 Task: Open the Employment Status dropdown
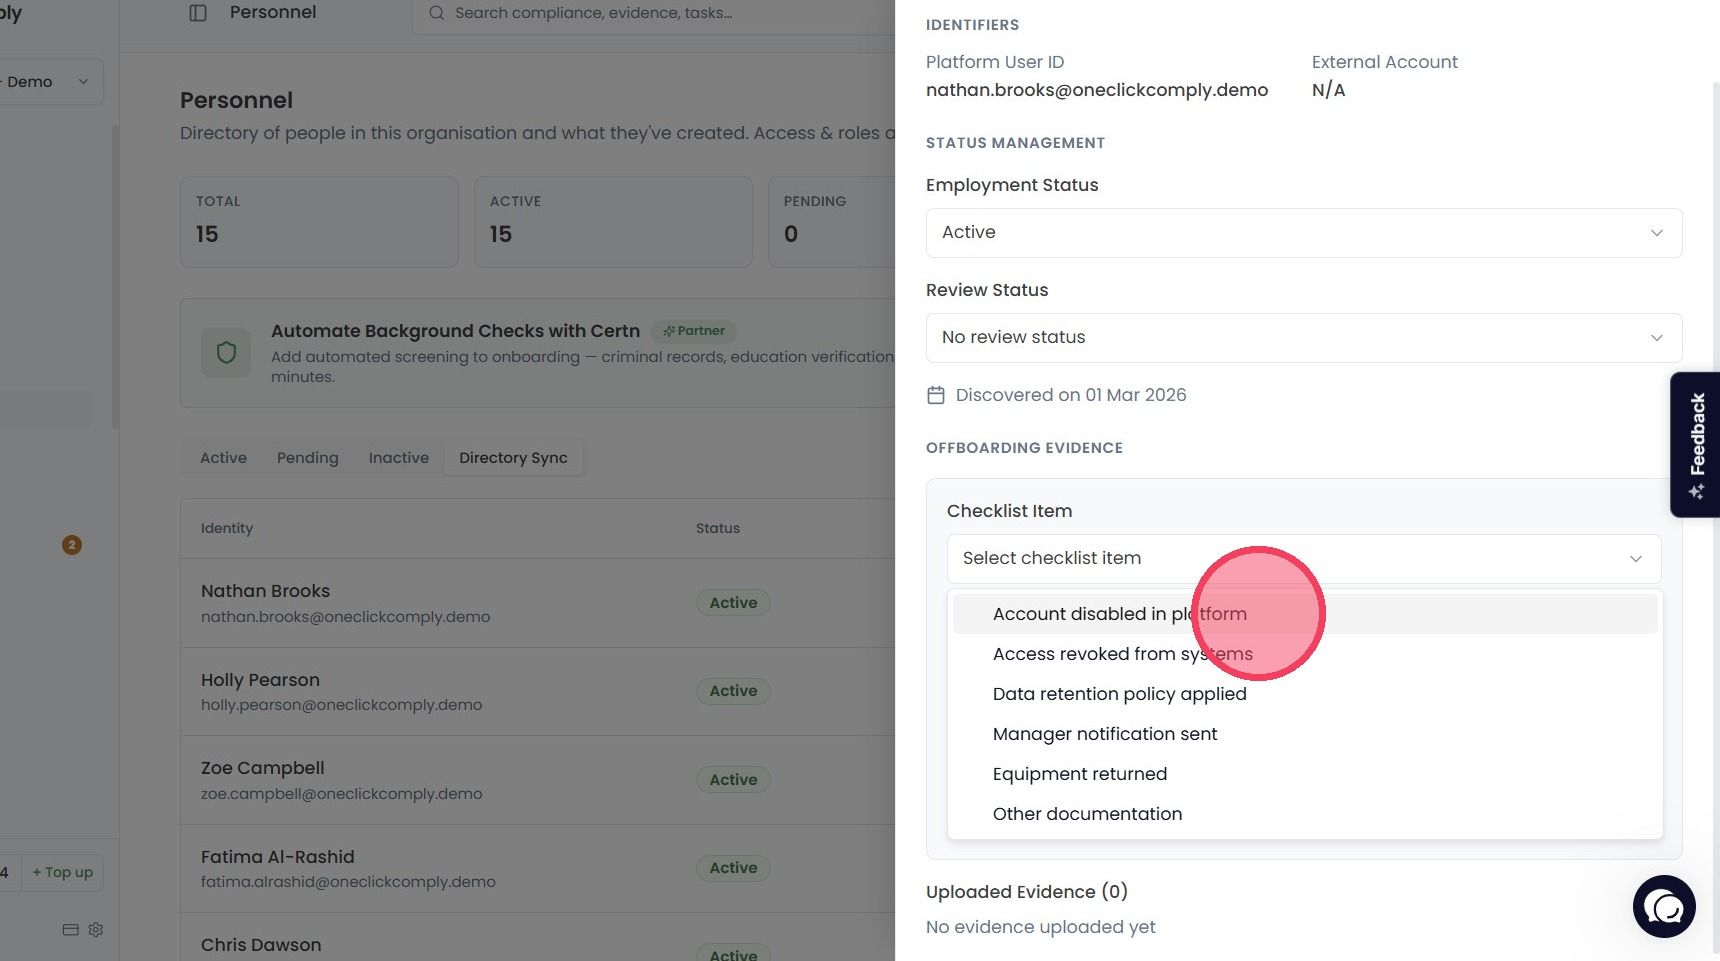click(x=1304, y=233)
